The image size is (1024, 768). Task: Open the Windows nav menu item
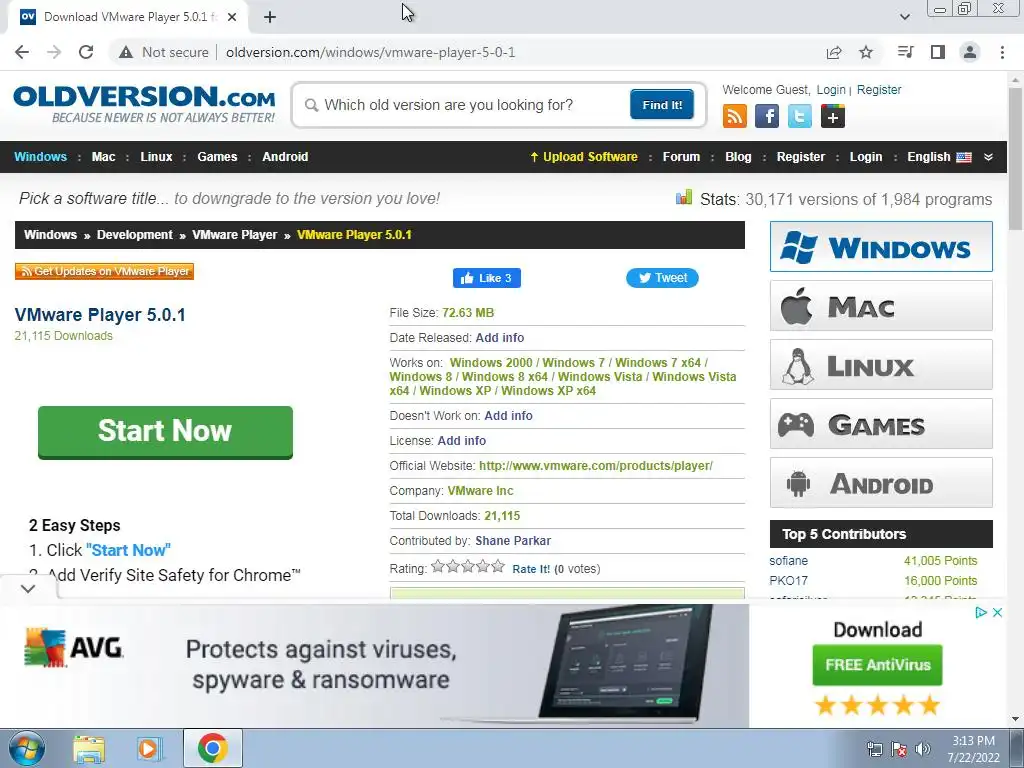pos(40,157)
